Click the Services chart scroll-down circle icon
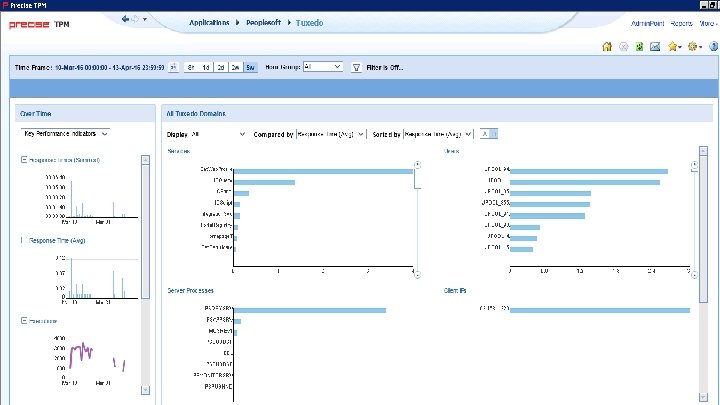Screen dimensions: 720x405 (x=417, y=275)
